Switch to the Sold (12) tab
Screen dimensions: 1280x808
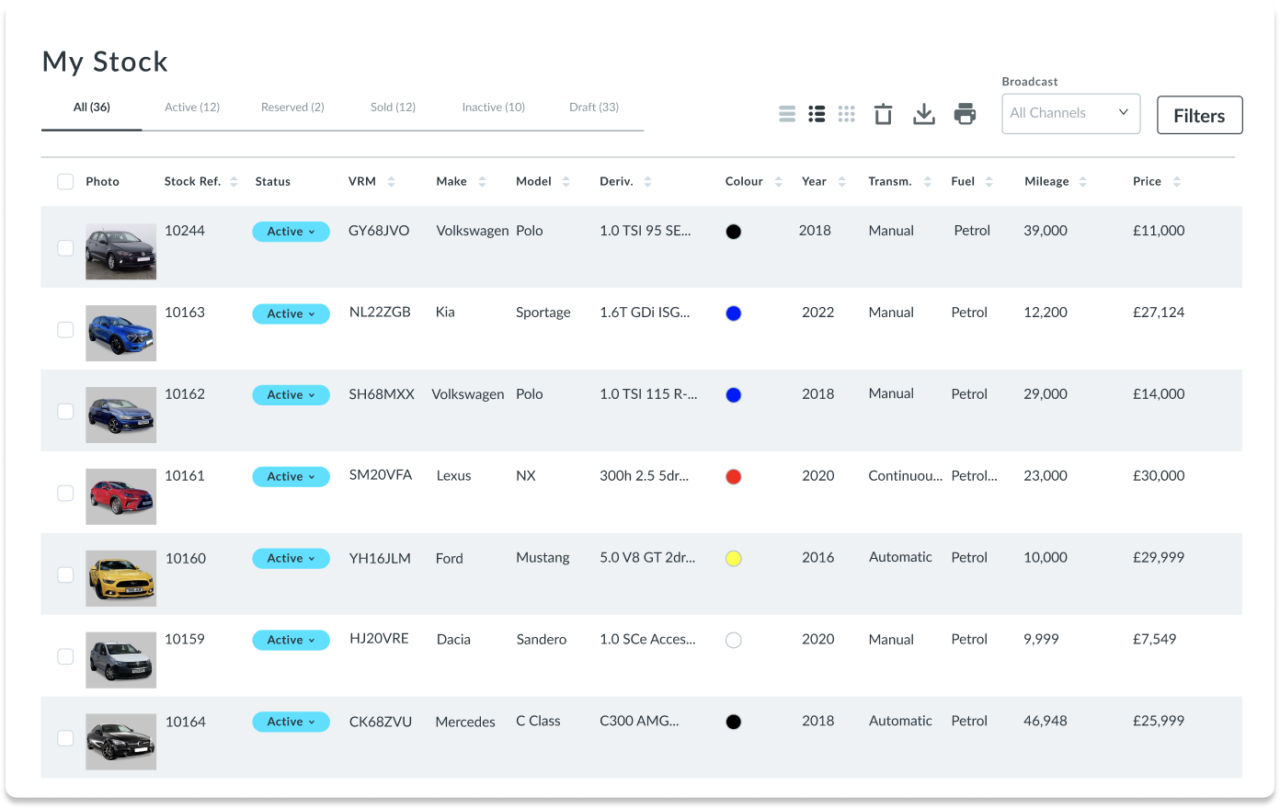pyautogui.click(x=392, y=107)
